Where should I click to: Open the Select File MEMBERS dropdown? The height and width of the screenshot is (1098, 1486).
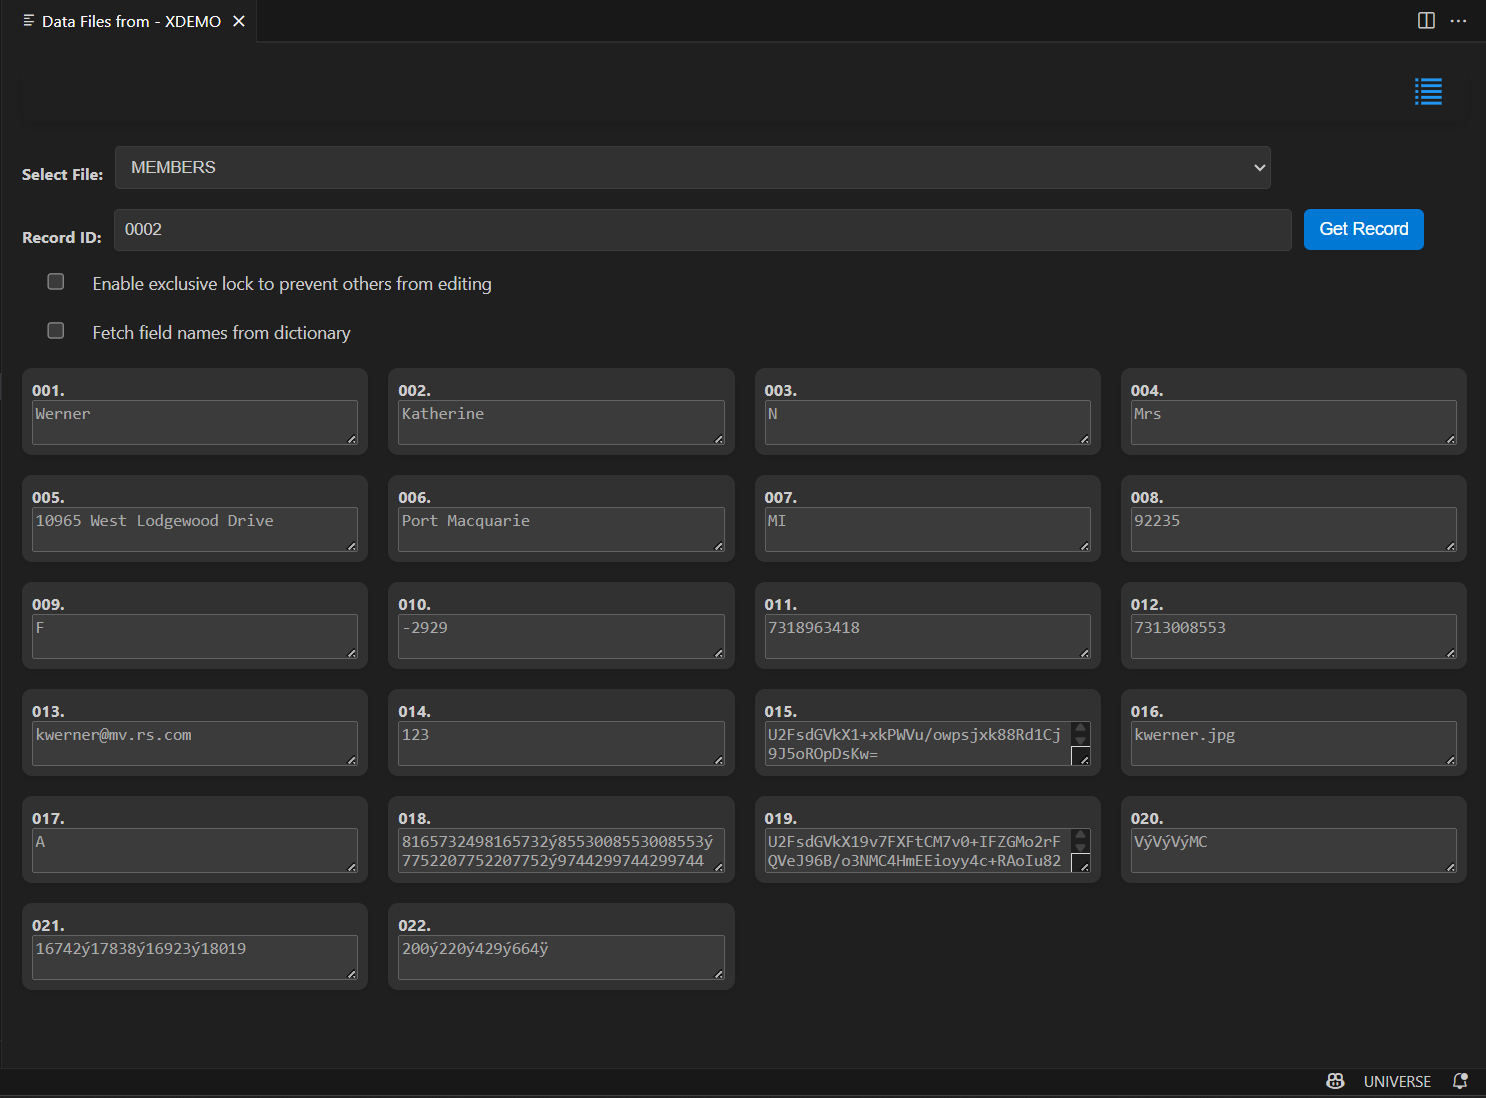click(x=692, y=168)
